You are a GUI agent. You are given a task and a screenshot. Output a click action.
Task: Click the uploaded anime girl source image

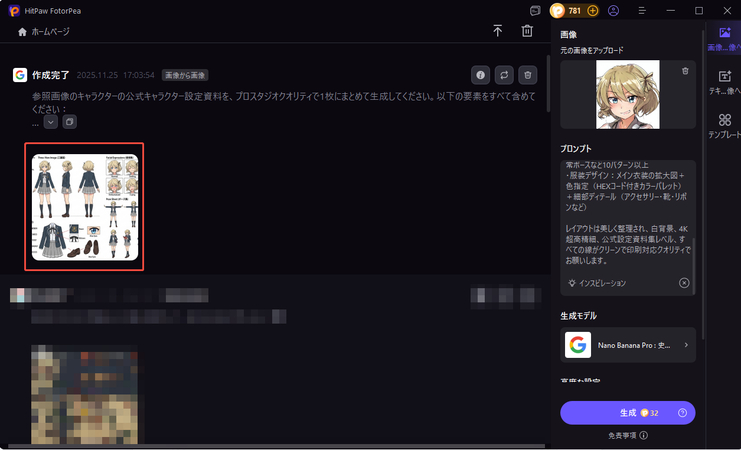coord(628,94)
